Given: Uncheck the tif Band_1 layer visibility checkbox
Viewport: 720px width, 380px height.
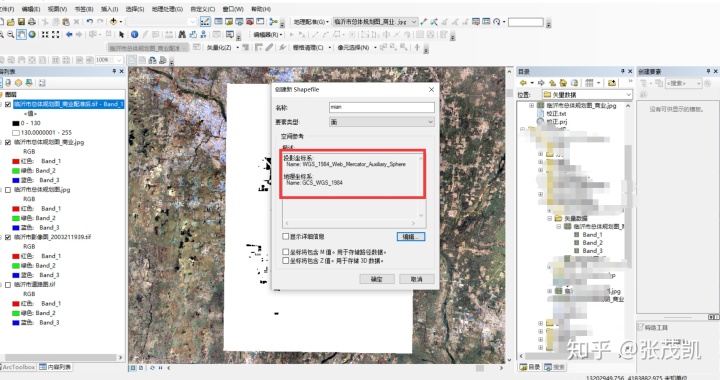Looking at the screenshot, I should (8, 104).
